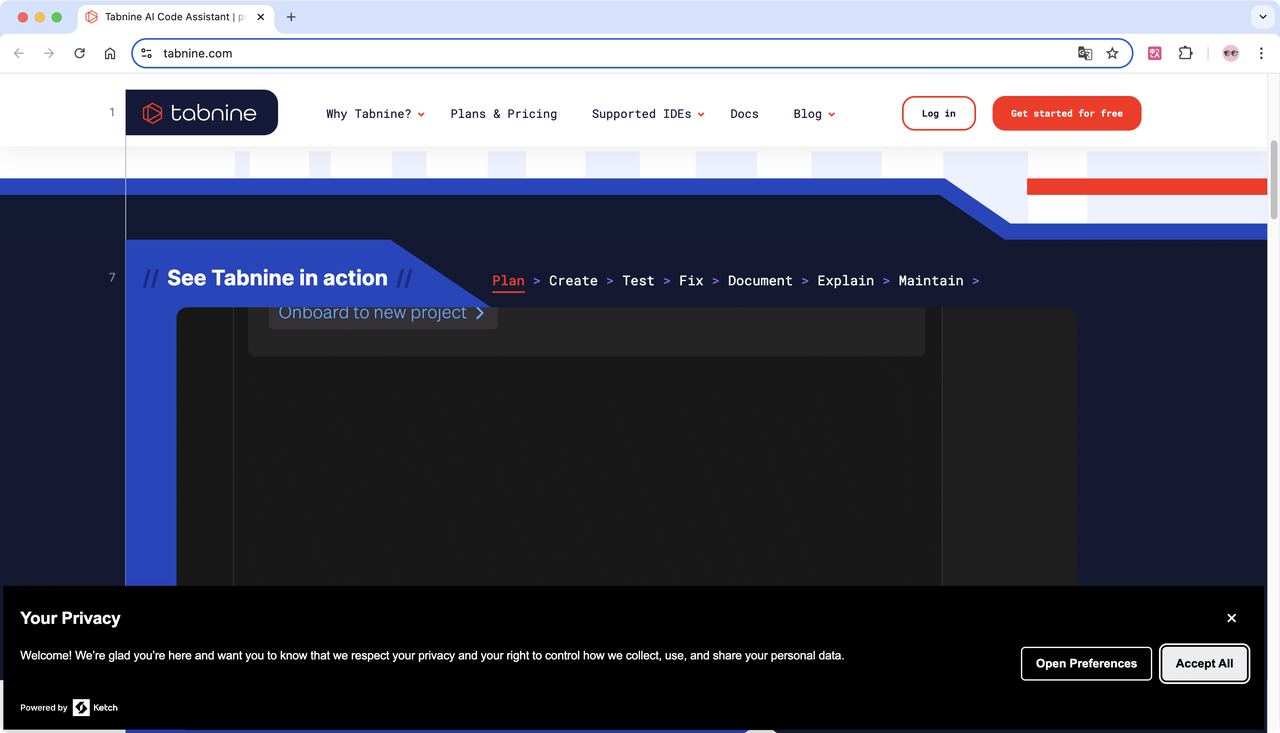Select the Explain step tab
This screenshot has width=1280, height=733.
point(845,281)
